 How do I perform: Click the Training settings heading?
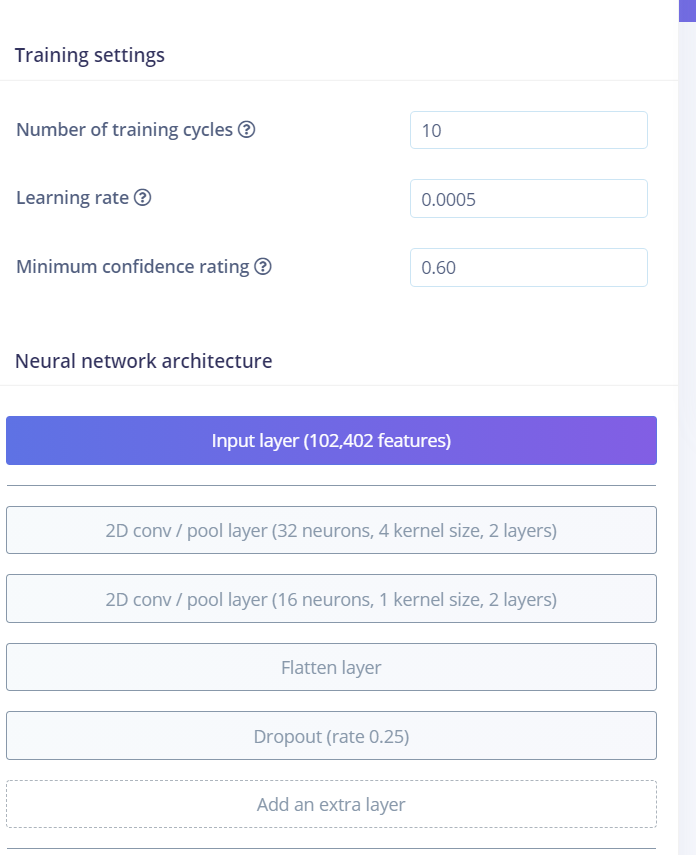click(89, 55)
